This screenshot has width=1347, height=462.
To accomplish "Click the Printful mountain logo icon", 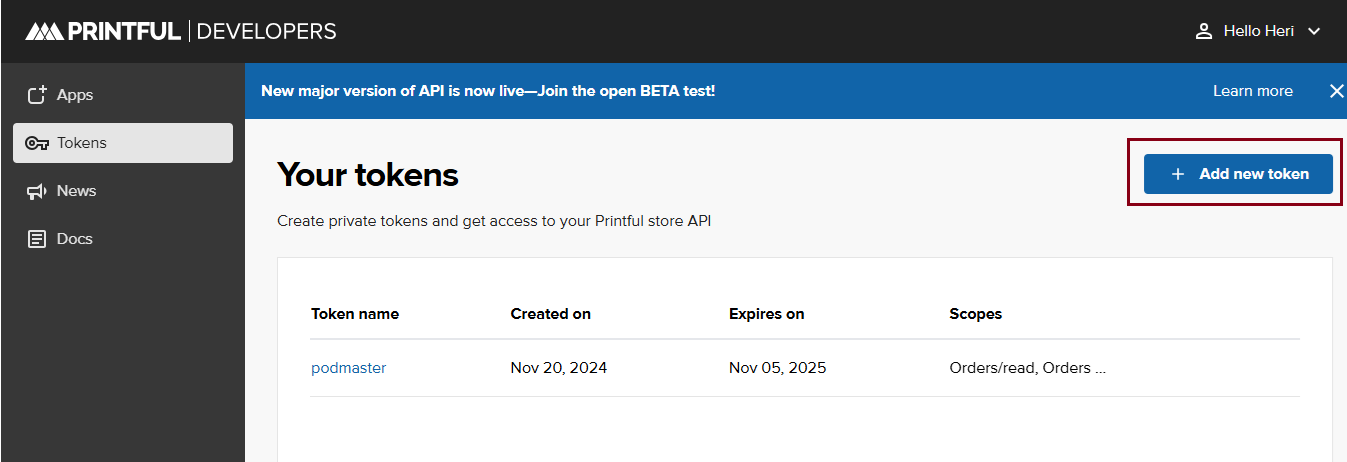I will 44,31.
